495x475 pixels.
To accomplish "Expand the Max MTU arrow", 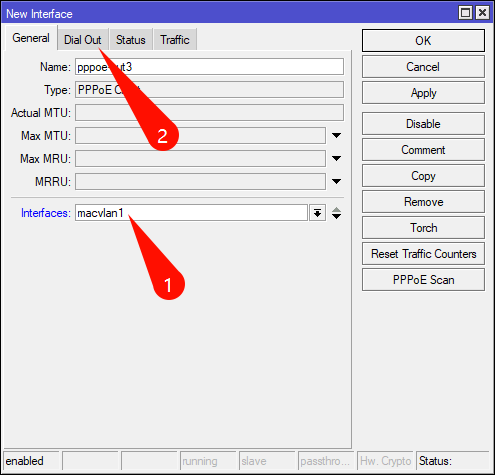I will pos(337,136).
